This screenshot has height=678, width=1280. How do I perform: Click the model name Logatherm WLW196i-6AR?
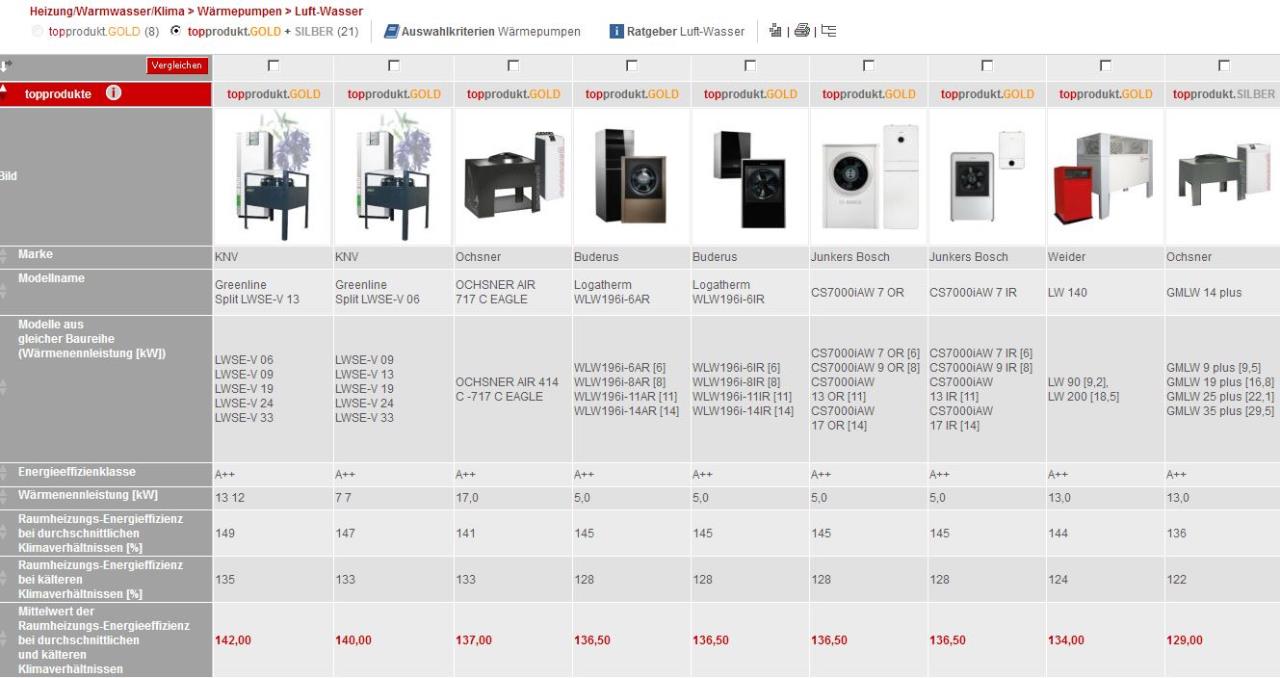[x=612, y=292]
